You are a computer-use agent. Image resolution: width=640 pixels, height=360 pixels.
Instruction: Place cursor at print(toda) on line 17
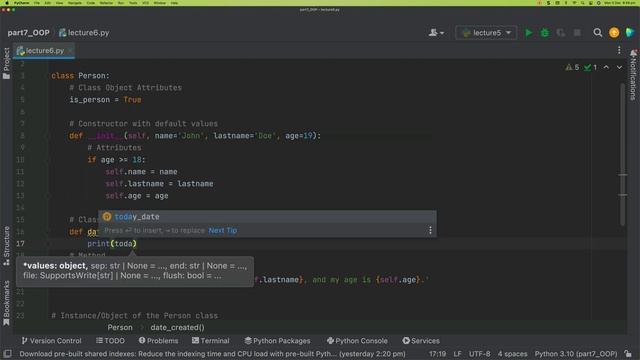pyautogui.click(x=112, y=244)
